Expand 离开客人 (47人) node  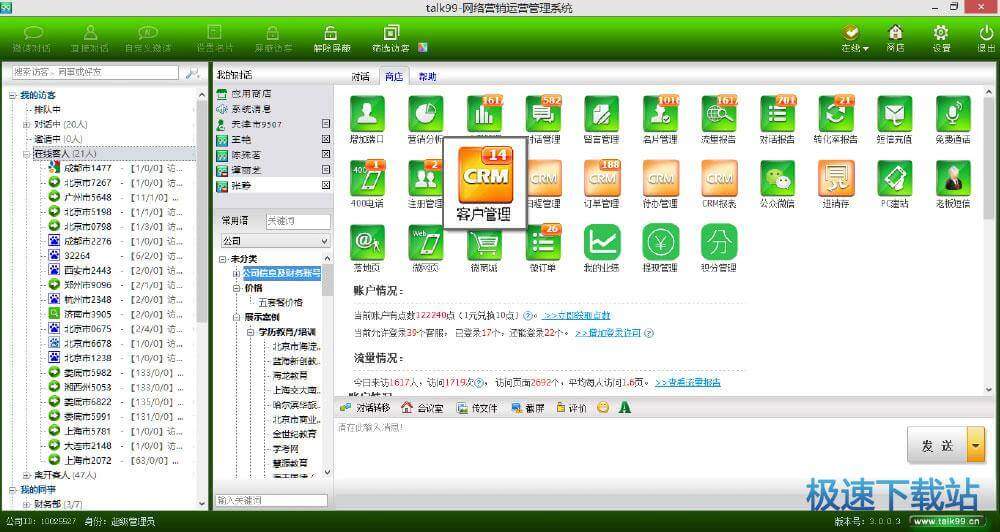pos(26,475)
